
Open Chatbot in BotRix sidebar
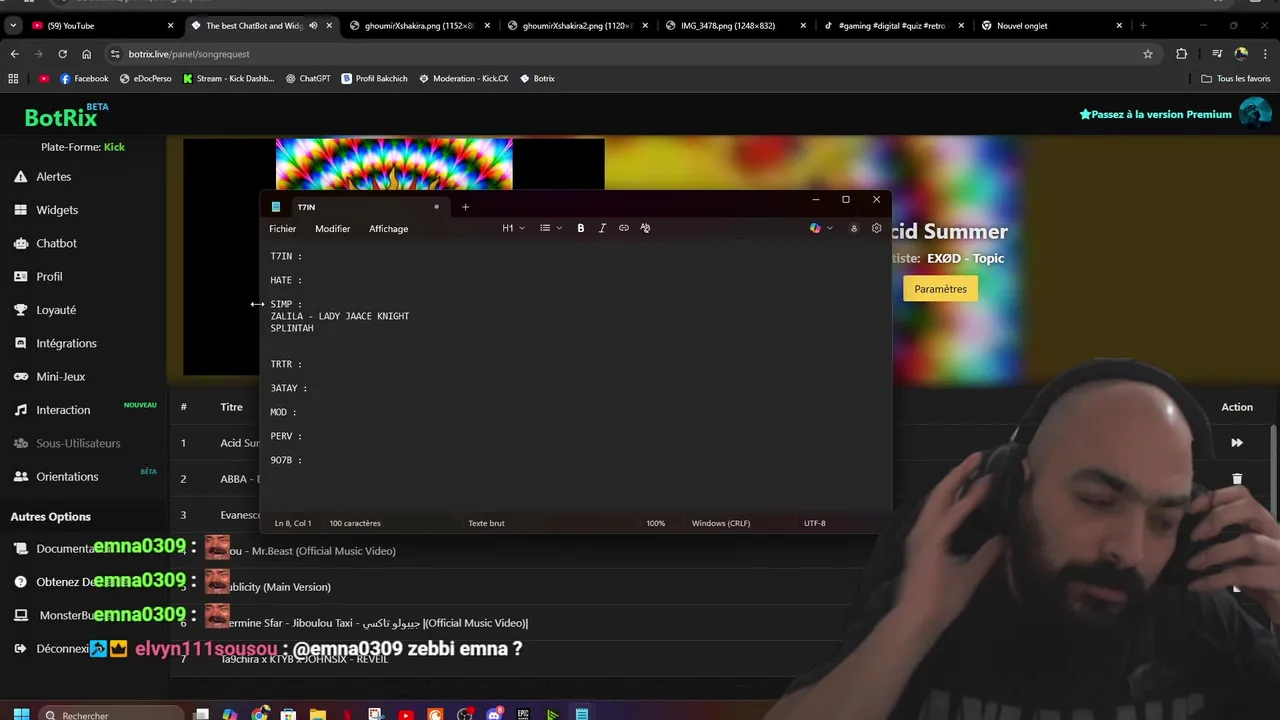[56, 243]
